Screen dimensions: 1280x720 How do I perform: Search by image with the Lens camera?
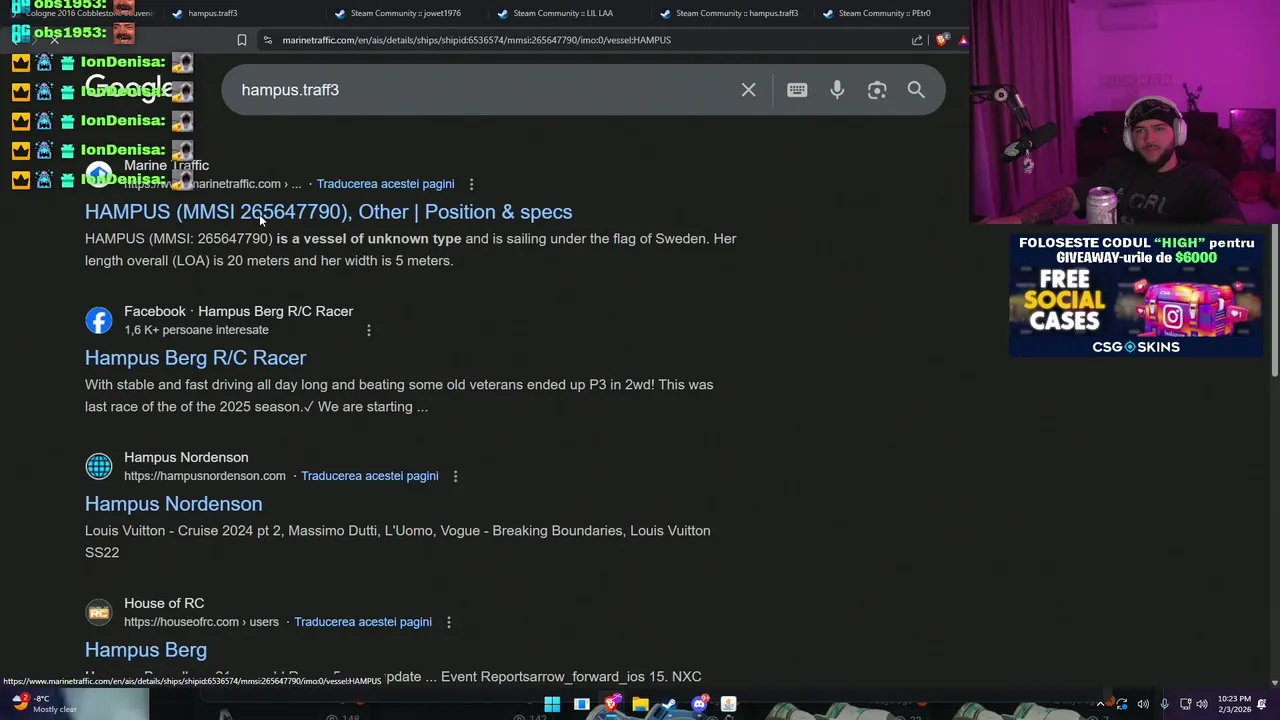[877, 90]
